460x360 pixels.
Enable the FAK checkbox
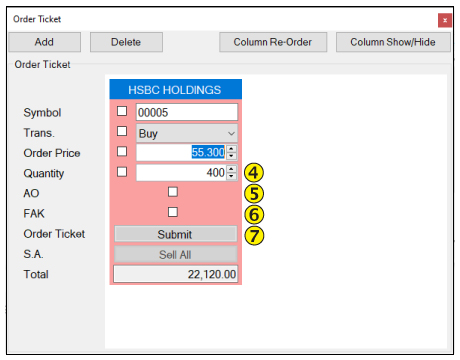click(173, 212)
